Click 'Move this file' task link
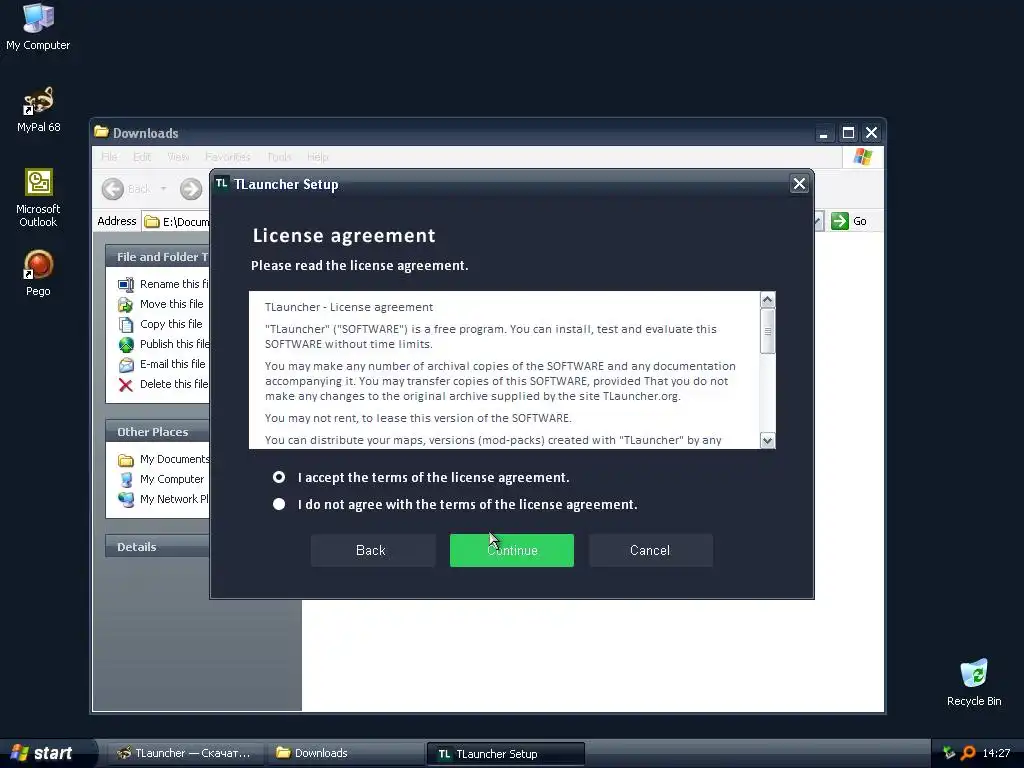The width and height of the screenshot is (1024, 768). pos(172,304)
